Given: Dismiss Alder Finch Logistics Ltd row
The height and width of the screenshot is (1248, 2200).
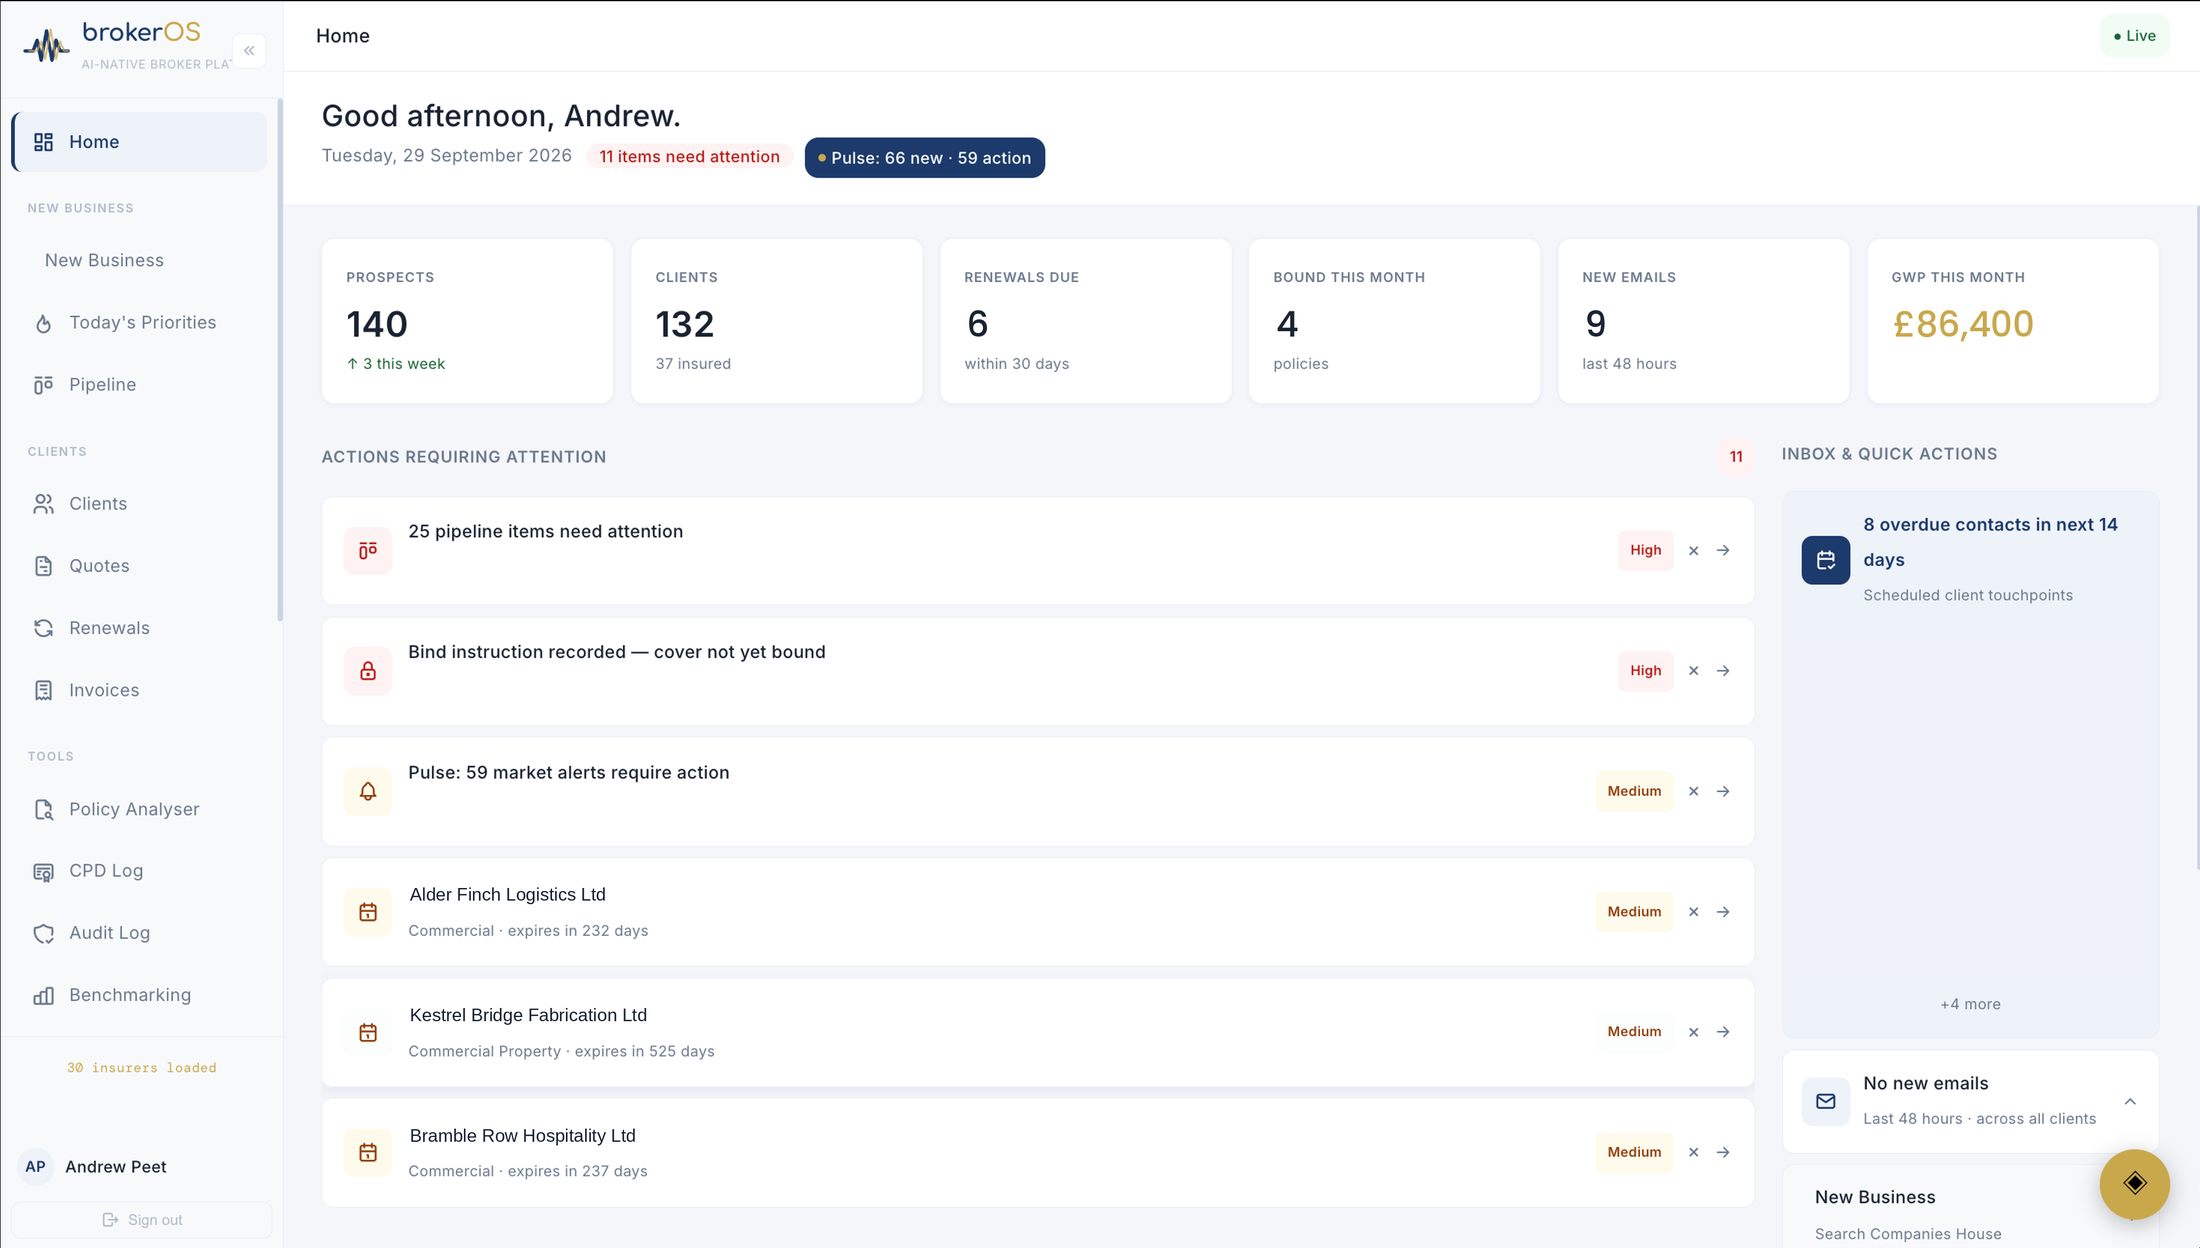Looking at the screenshot, I should click(x=1694, y=912).
